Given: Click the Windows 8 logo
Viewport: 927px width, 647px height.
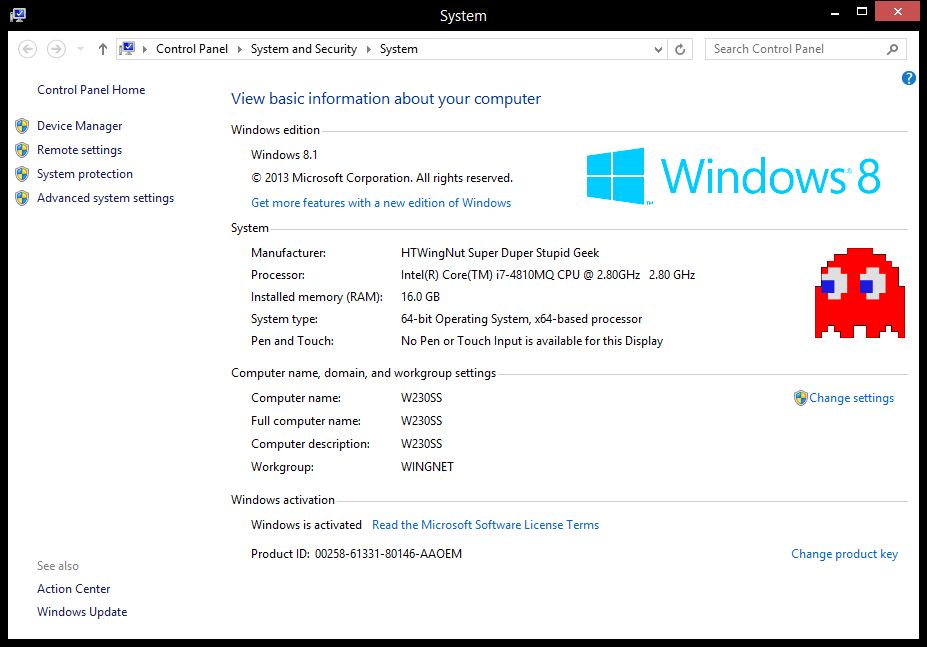Looking at the screenshot, I should tap(733, 176).
